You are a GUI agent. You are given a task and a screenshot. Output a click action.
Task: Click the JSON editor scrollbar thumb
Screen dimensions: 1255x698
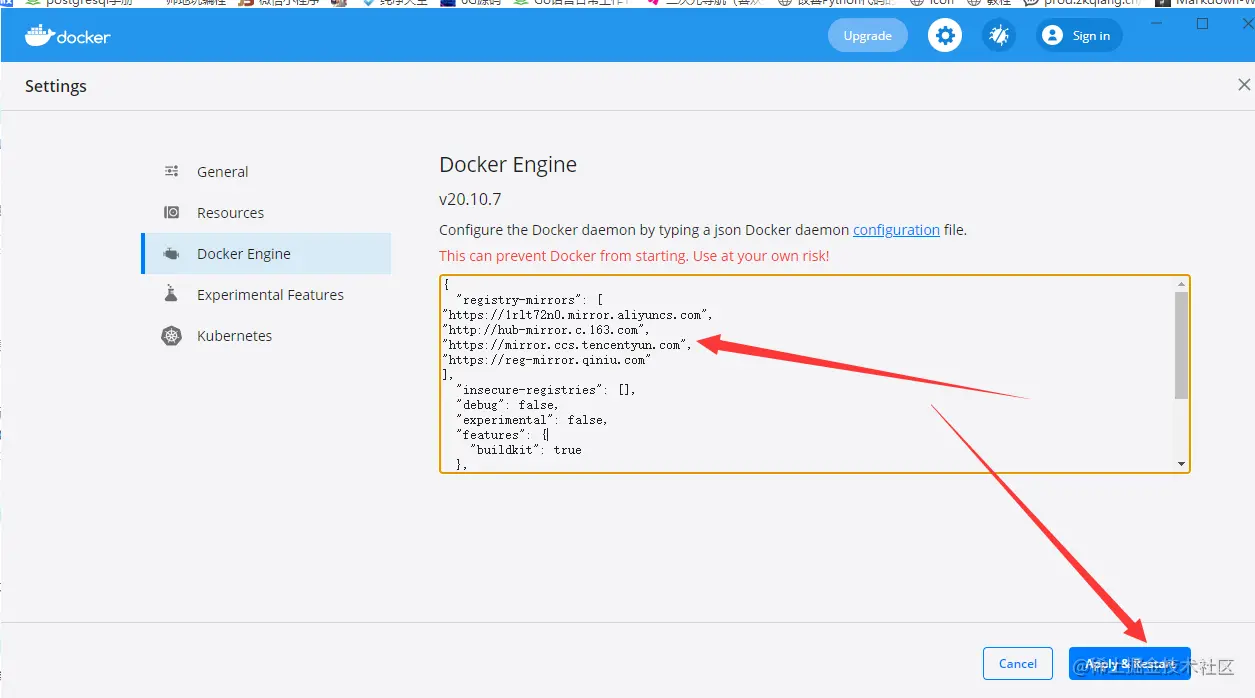click(x=1181, y=345)
